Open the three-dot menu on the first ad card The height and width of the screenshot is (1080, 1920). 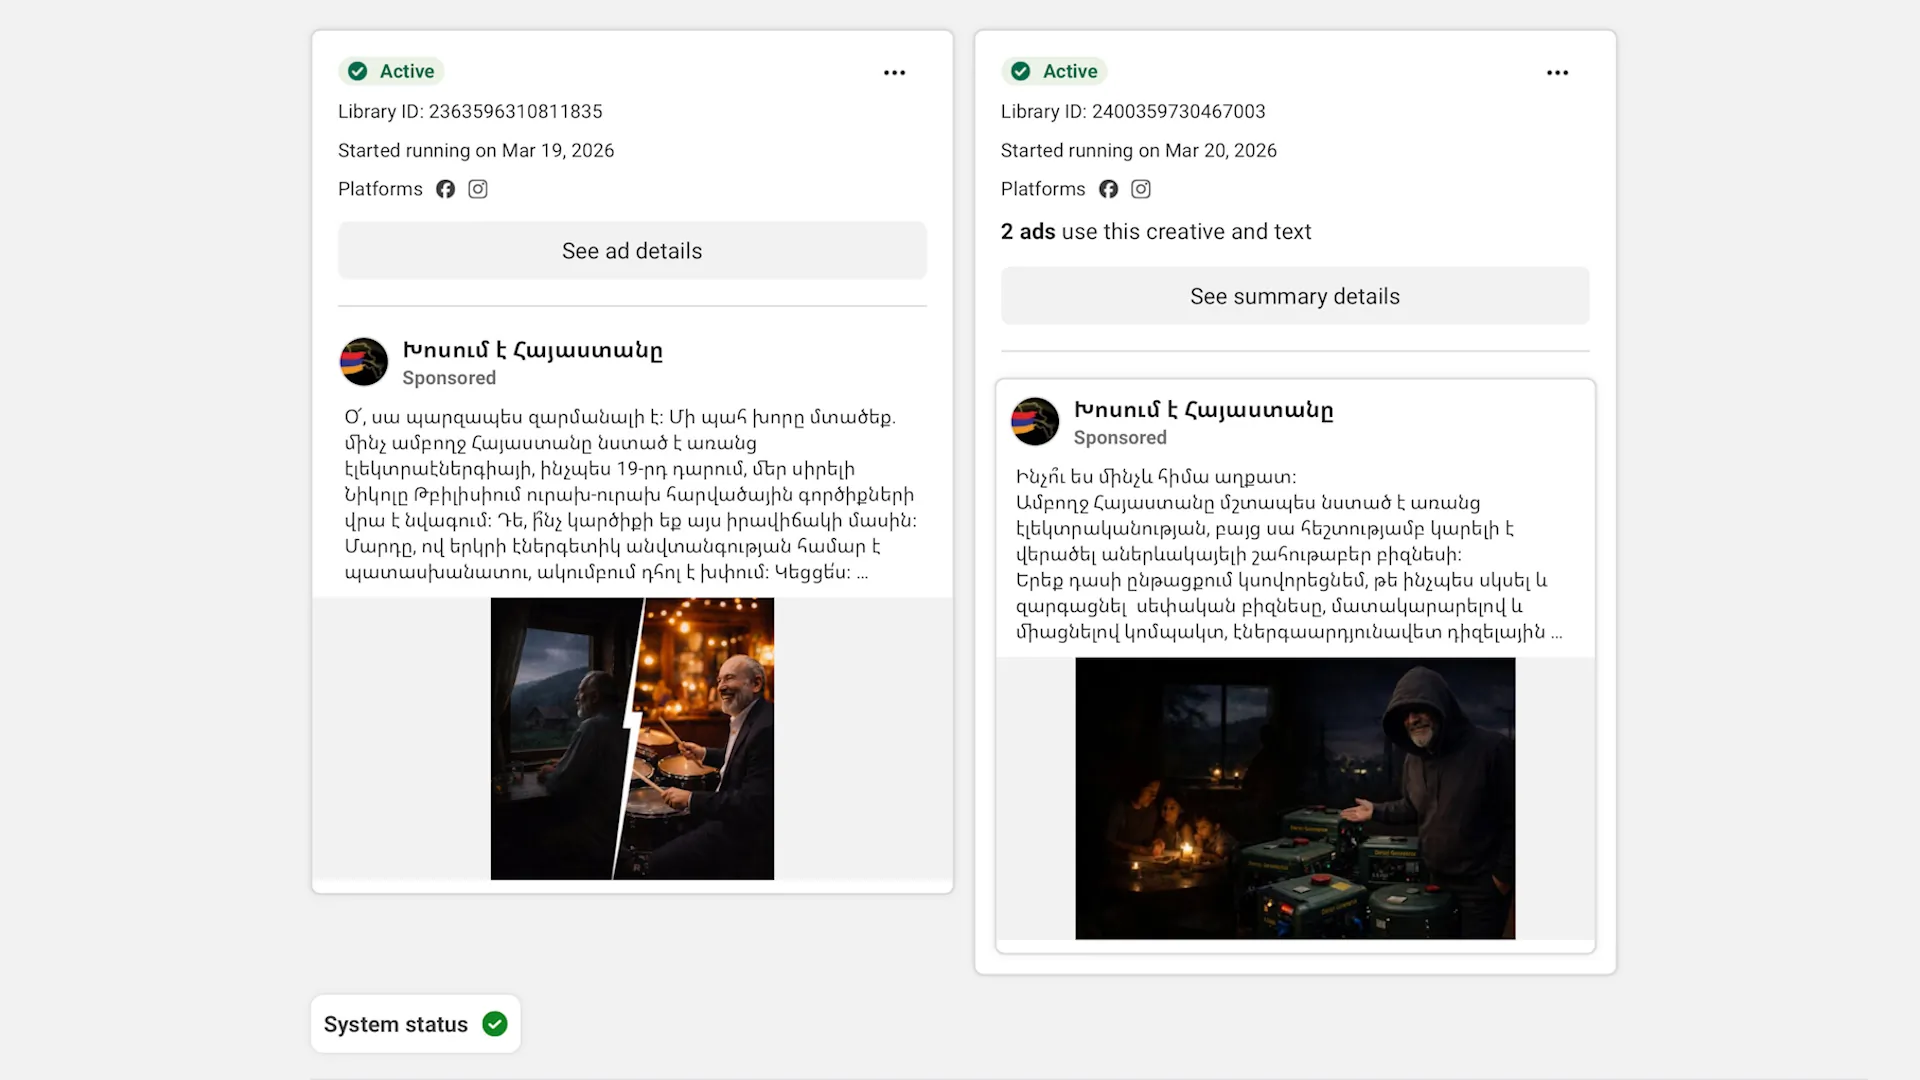pos(894,72)
